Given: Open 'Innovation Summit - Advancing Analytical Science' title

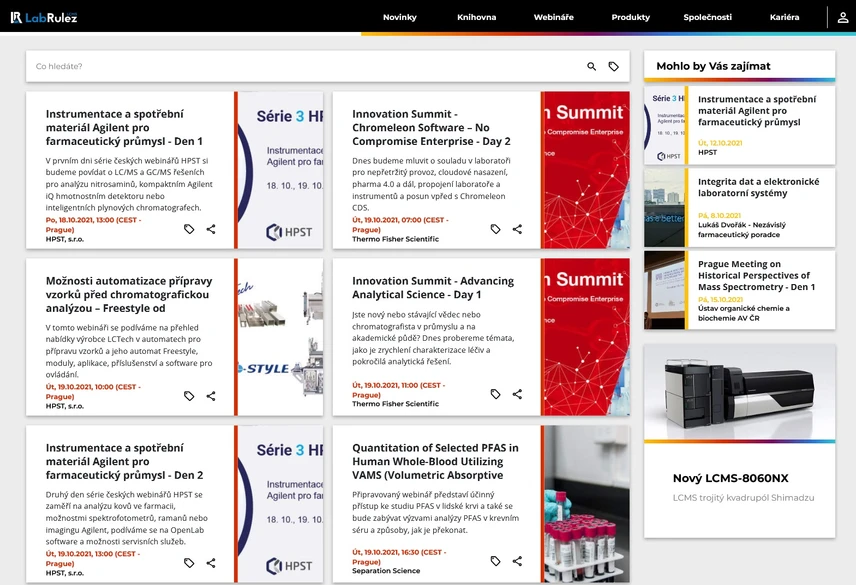Looking at the screenshot, I should click(433, 288).
